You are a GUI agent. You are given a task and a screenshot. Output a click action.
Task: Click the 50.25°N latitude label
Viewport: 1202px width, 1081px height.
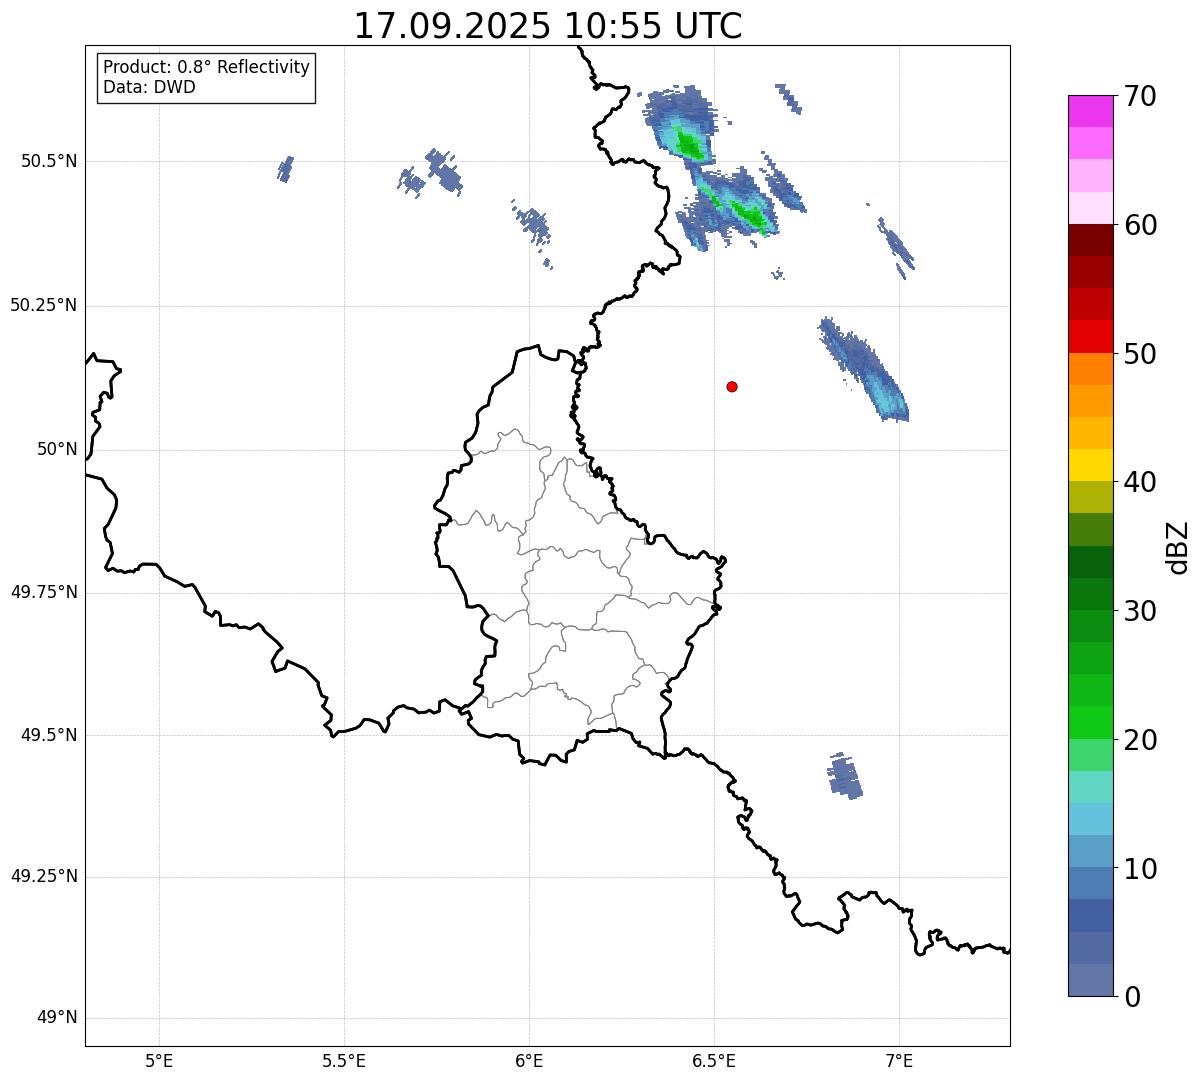click(x=44, y=305)
